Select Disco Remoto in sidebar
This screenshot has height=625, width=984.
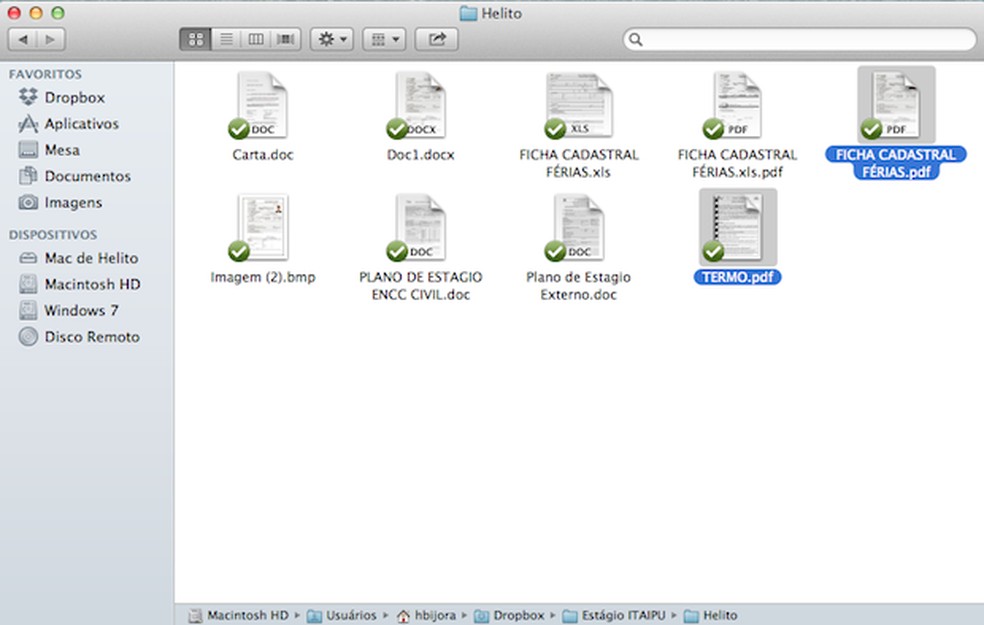pyautogui.click(x=79, y=337)
